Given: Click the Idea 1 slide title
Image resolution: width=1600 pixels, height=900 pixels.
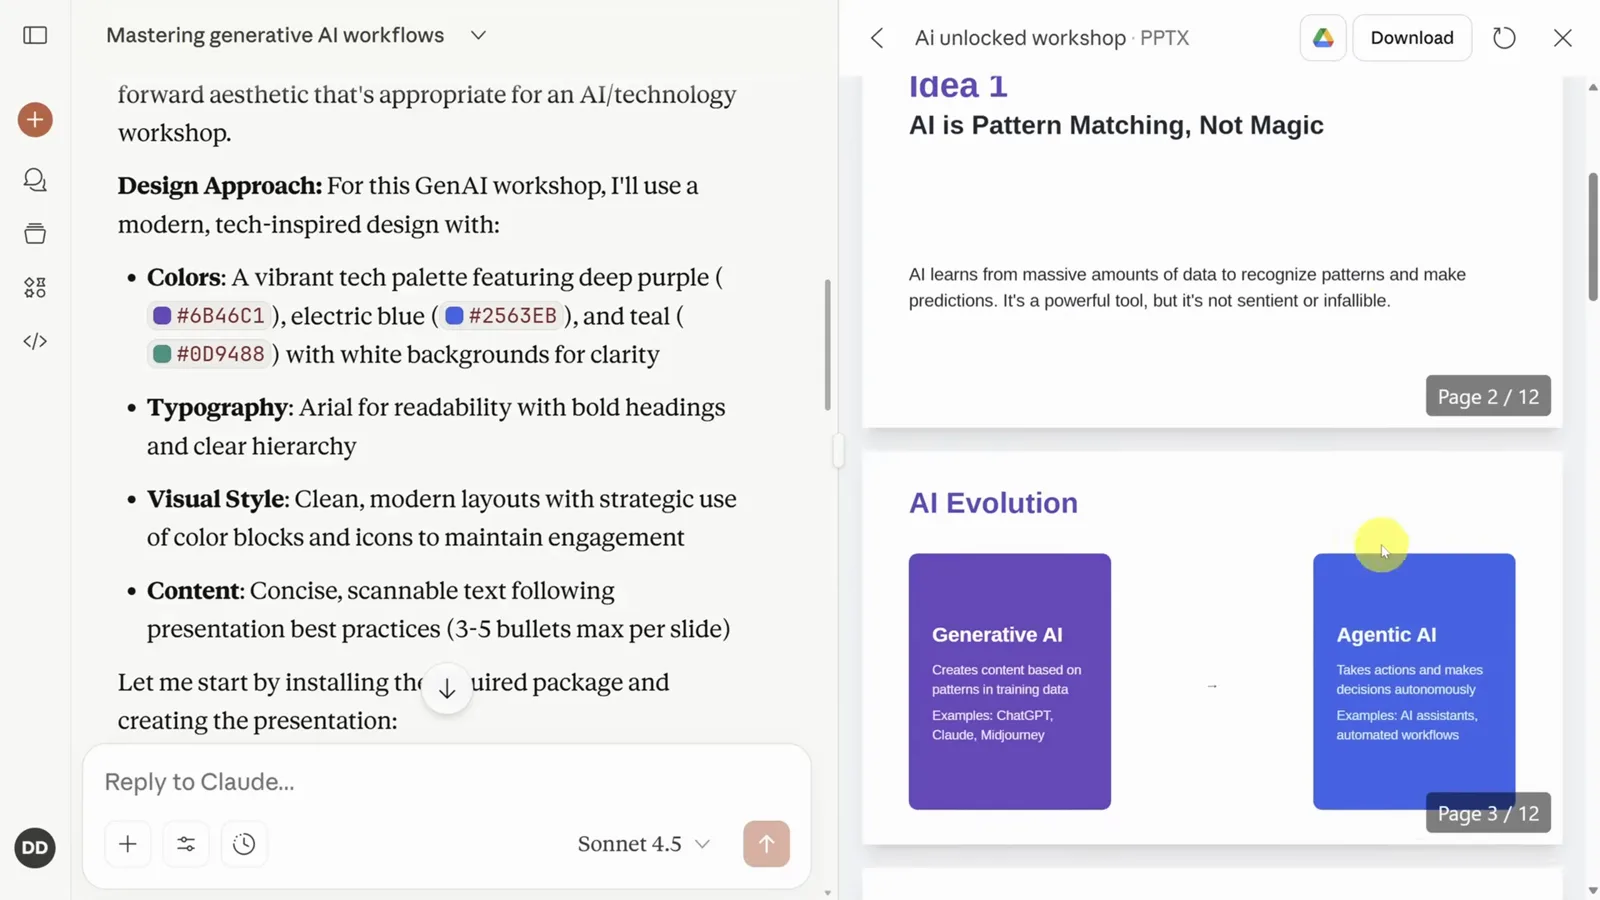Looking at the screenshot, I should 958,86.
